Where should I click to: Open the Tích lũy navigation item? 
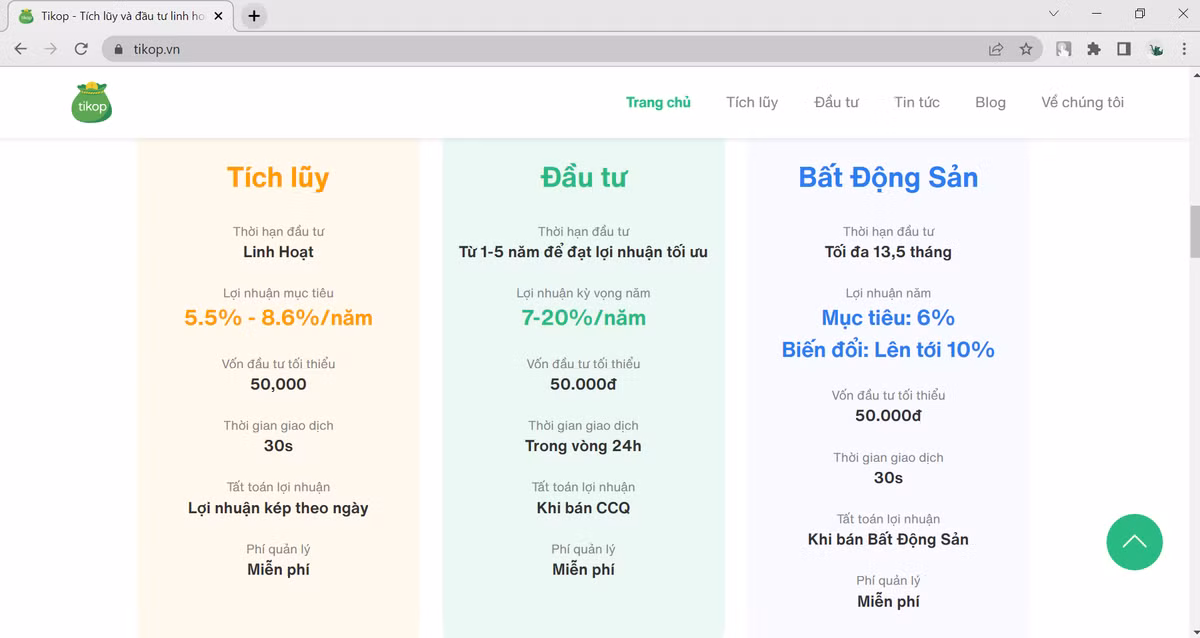tap(752, 102)
